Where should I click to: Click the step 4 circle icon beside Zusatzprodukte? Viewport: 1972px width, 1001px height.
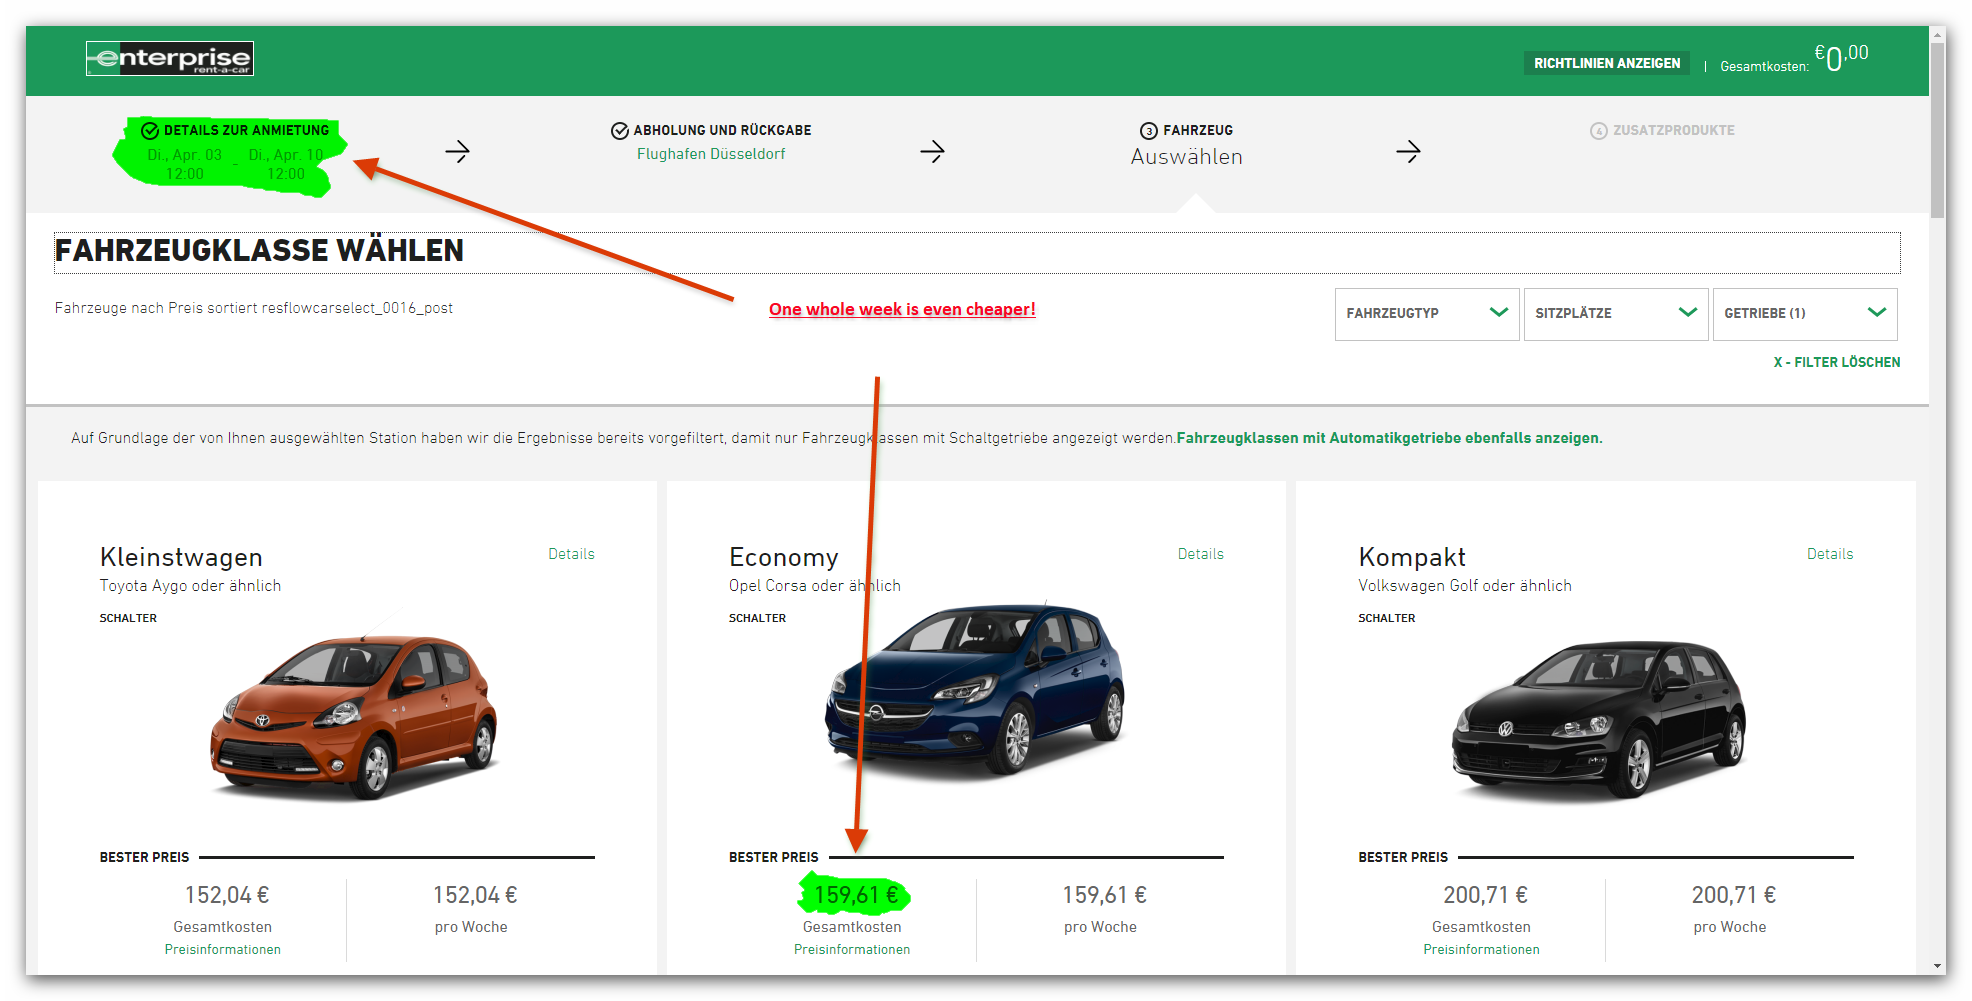point(1599,130)
